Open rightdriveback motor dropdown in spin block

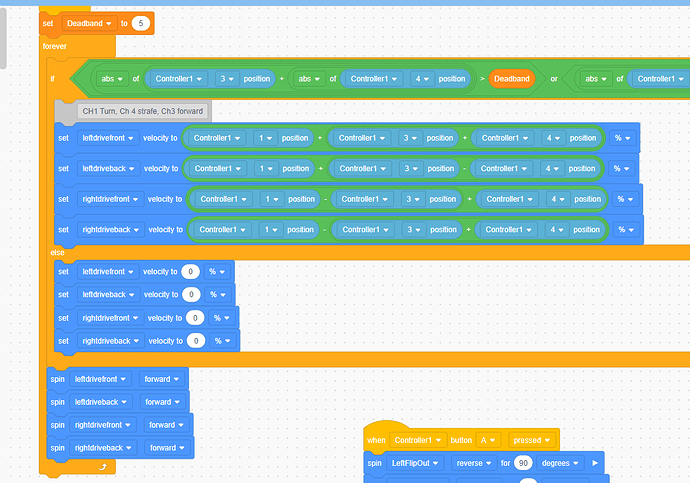click(x=103, y=448)
